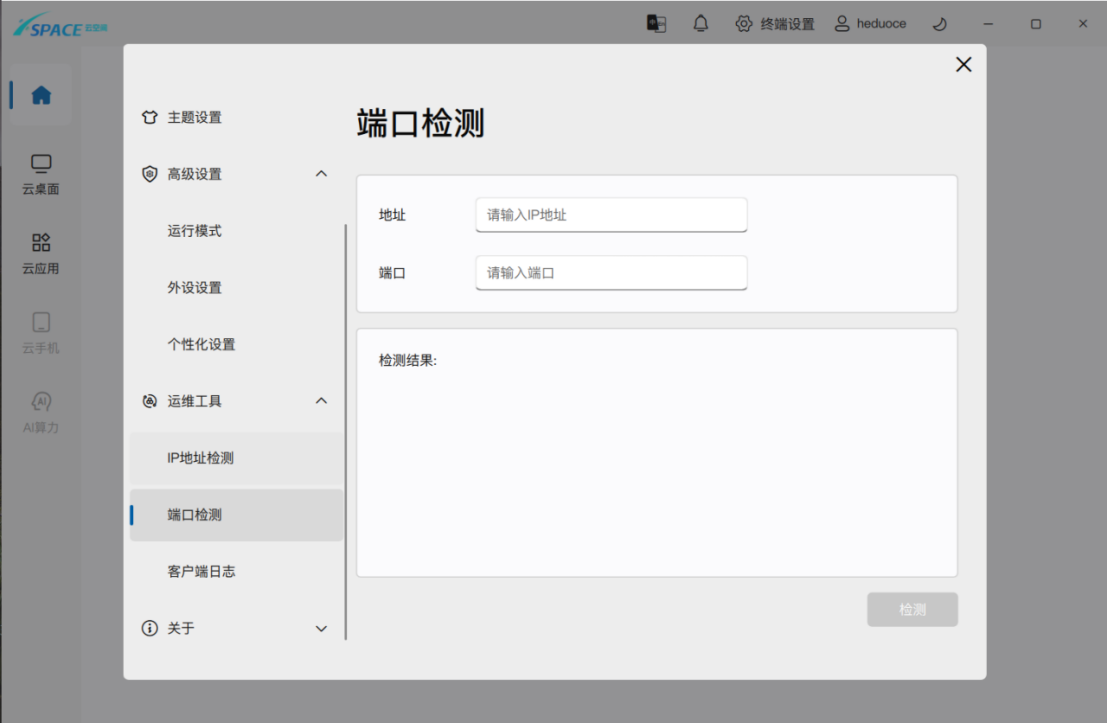Click the port number input field

pos(611,273)
